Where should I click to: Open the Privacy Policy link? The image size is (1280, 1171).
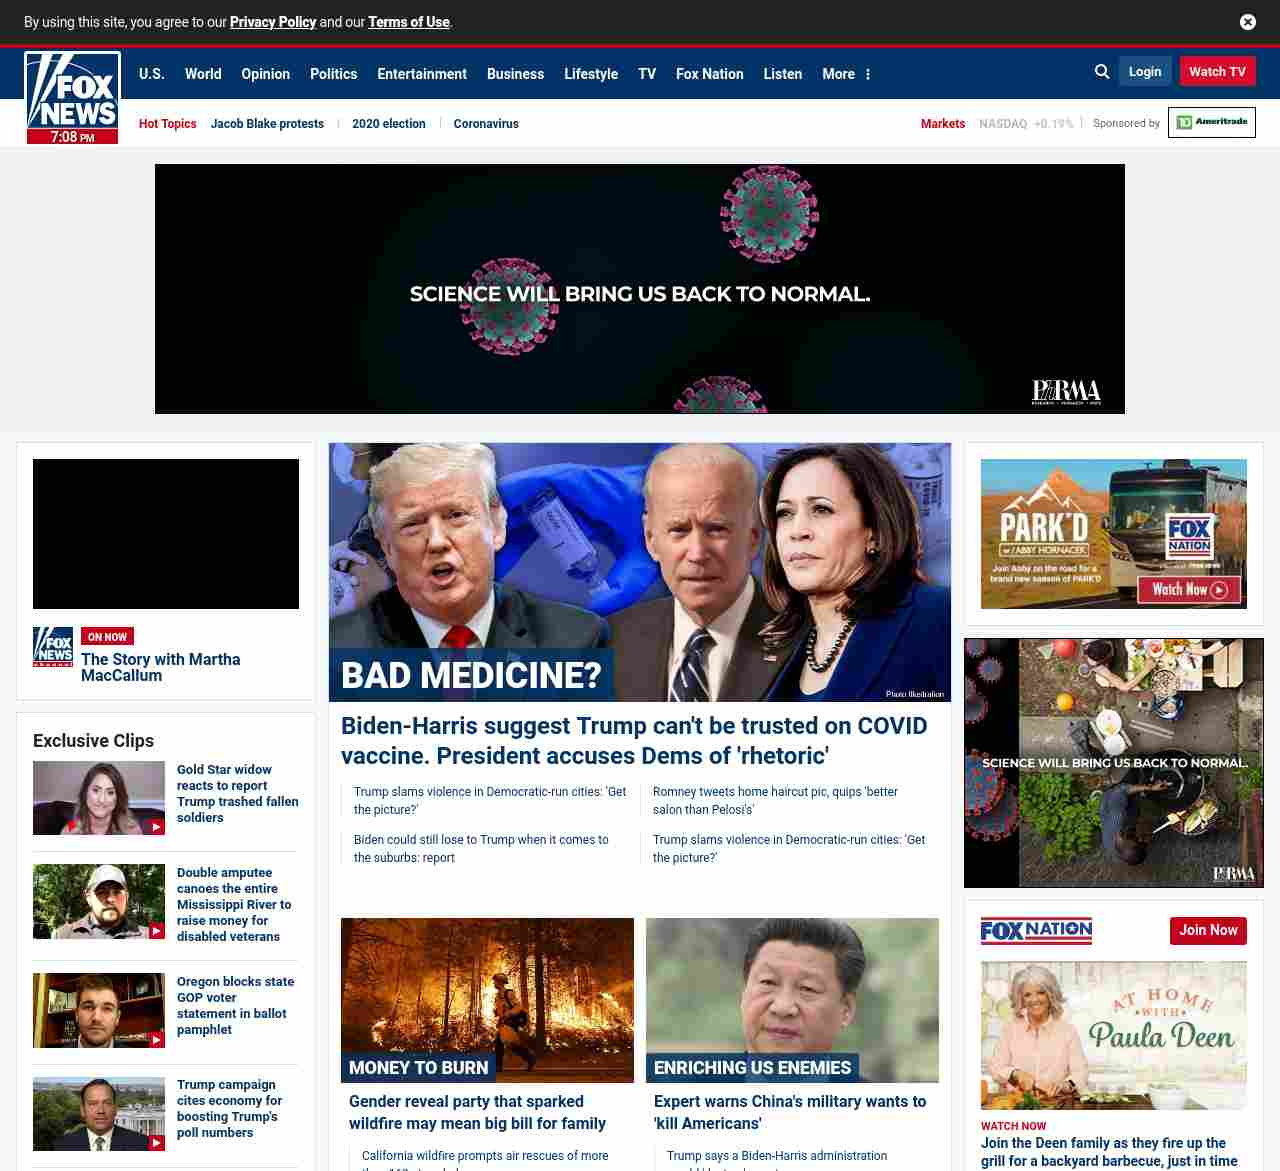[272, 22]
